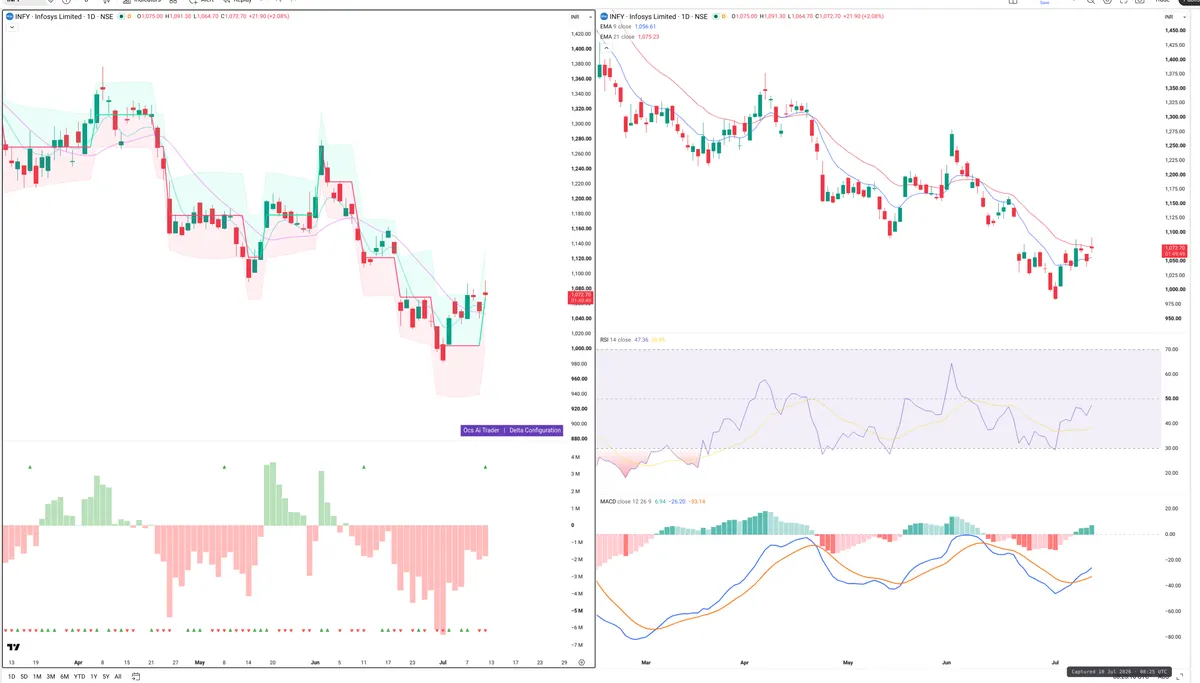Image resolution: width=1200 pixels, height=683 pixels.
Task: Select the 1Y date range
Action: tap(93, 676)
